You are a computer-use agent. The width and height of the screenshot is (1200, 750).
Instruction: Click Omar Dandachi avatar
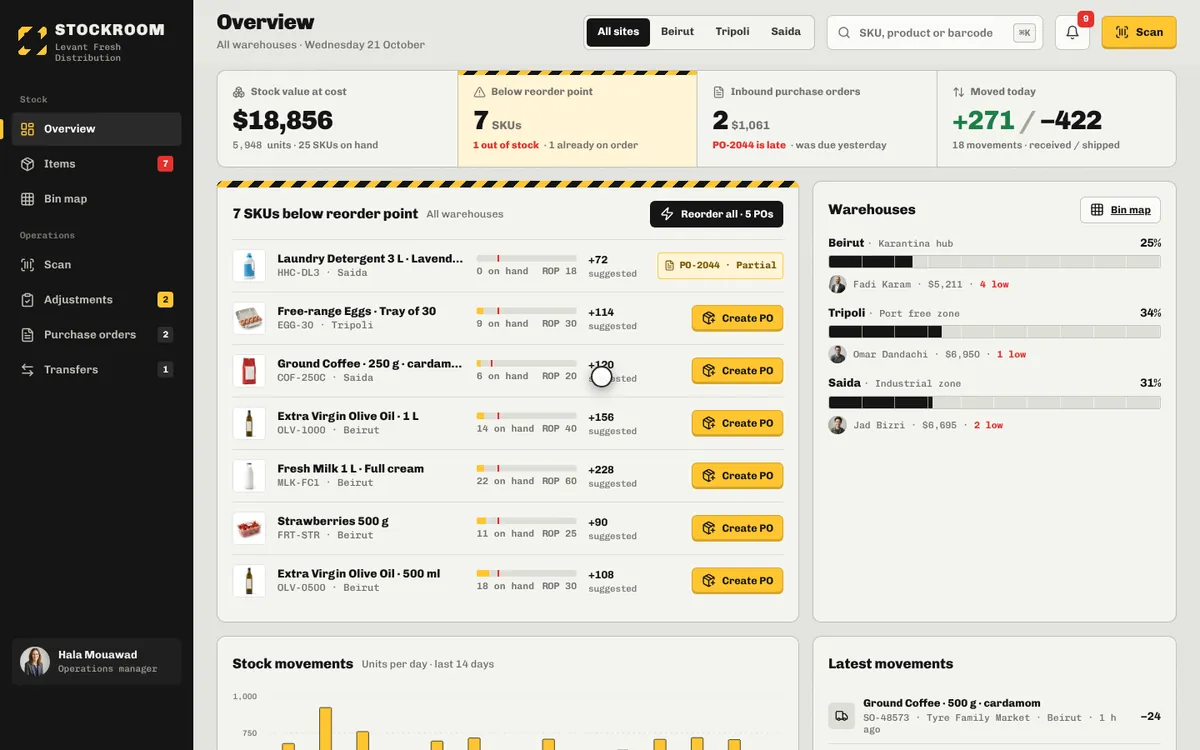click(837, 354)
